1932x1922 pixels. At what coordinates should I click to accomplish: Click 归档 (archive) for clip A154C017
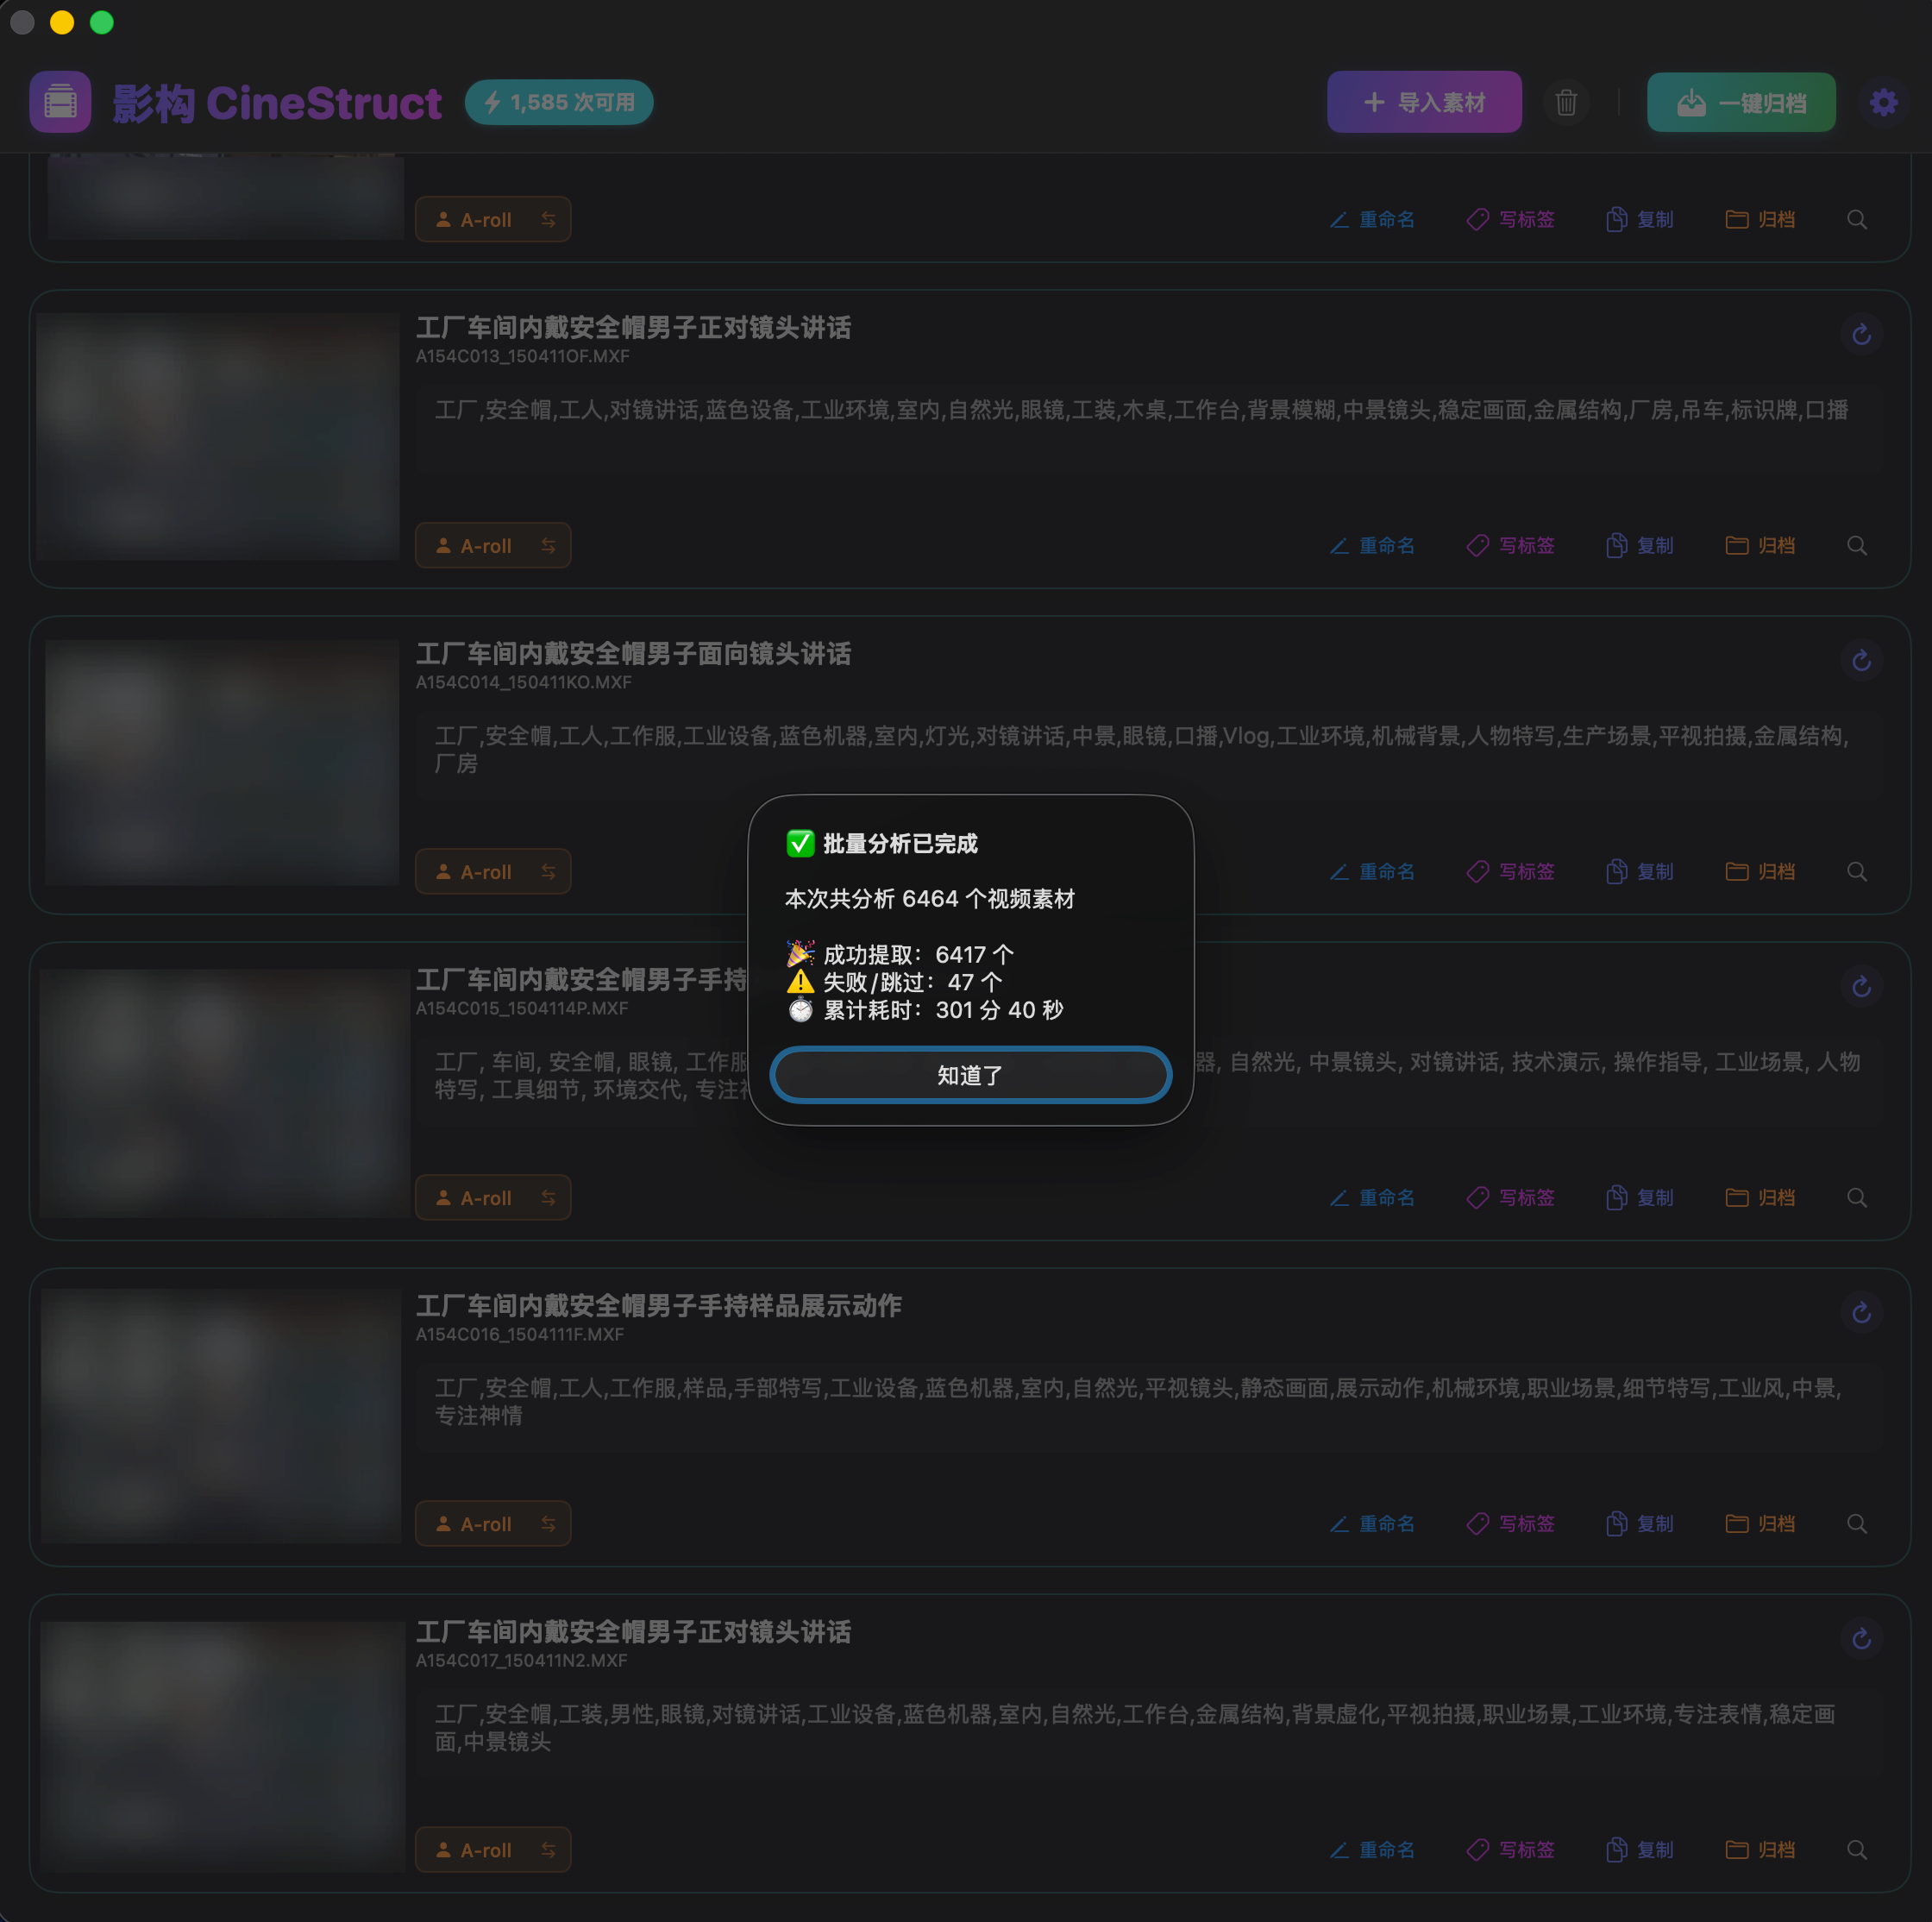point(1760,1849)
